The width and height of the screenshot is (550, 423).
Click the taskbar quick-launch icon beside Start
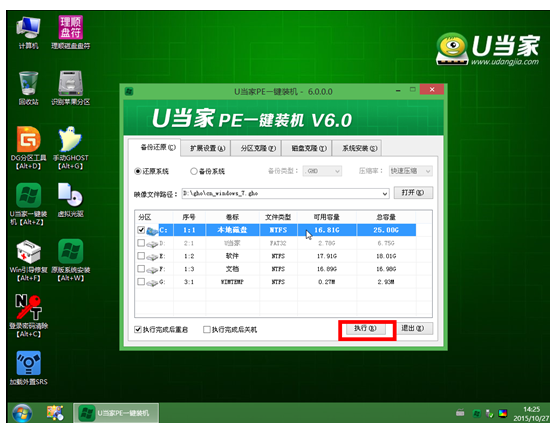(55, 413)
